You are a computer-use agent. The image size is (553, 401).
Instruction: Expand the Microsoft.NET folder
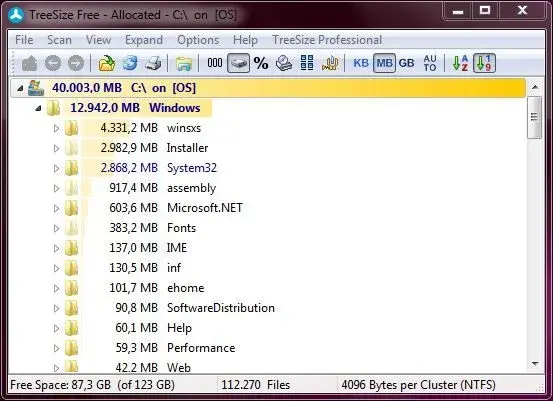pyautogui.click(x=56, y=208)
